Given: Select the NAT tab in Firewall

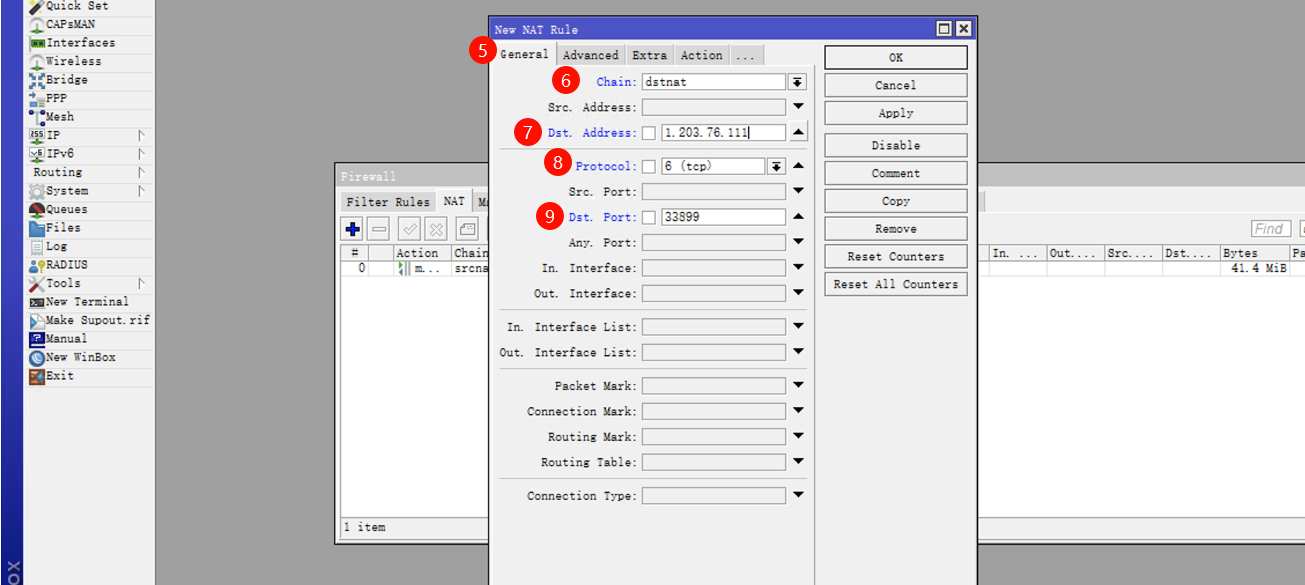Looking at the screenshot, I should (454, 201).
